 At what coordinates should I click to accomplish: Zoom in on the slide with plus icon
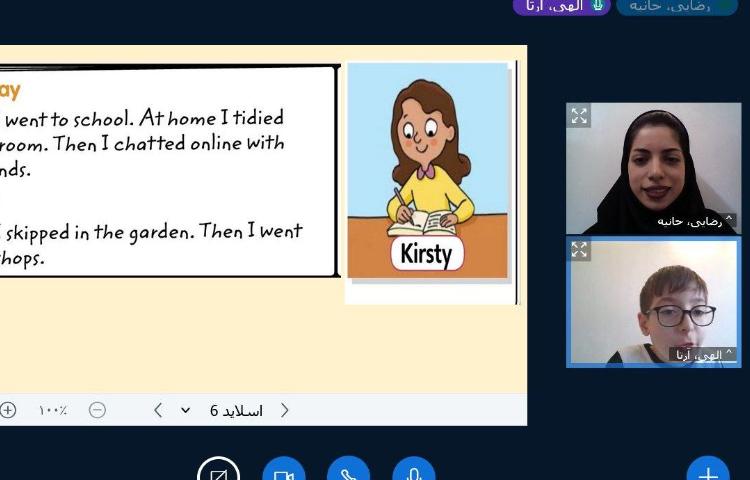click(x=8, y=410)
